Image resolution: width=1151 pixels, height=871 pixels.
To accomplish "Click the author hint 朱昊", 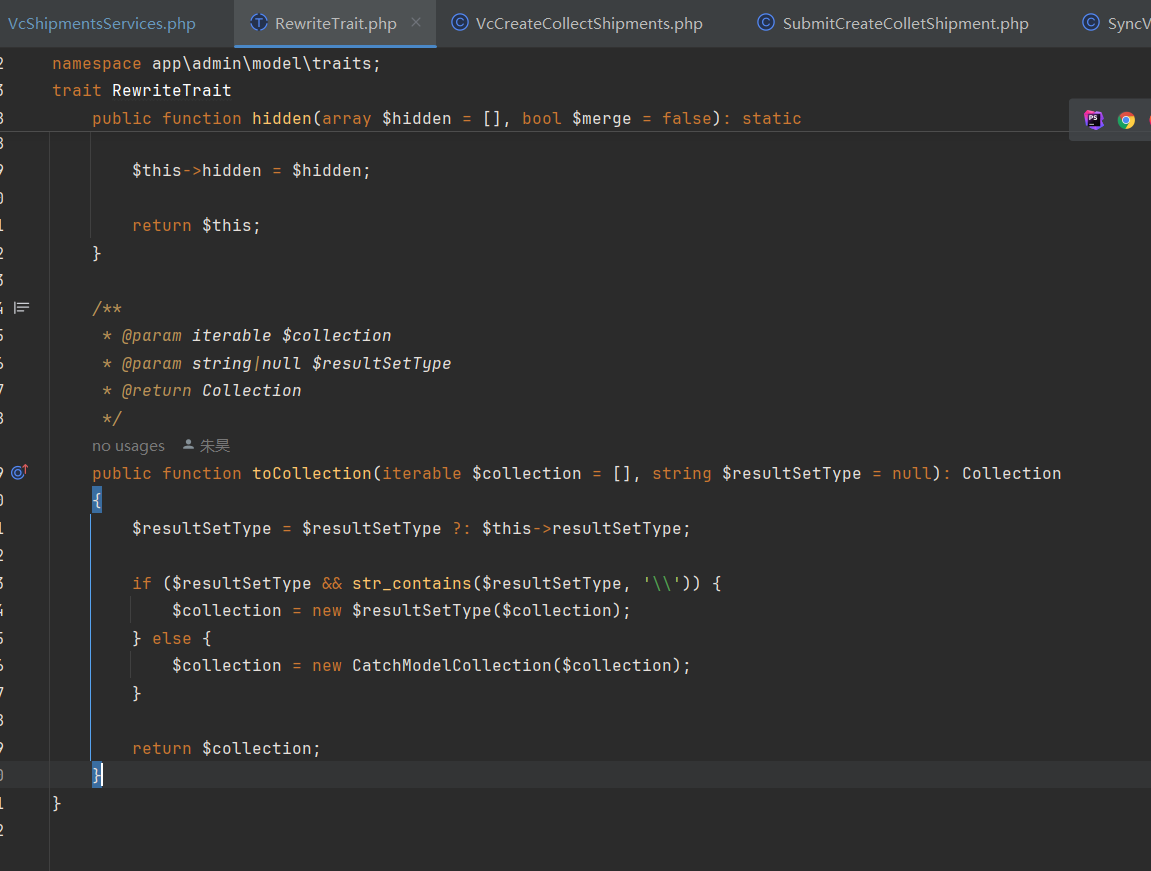I will click(x=207, y=446).
